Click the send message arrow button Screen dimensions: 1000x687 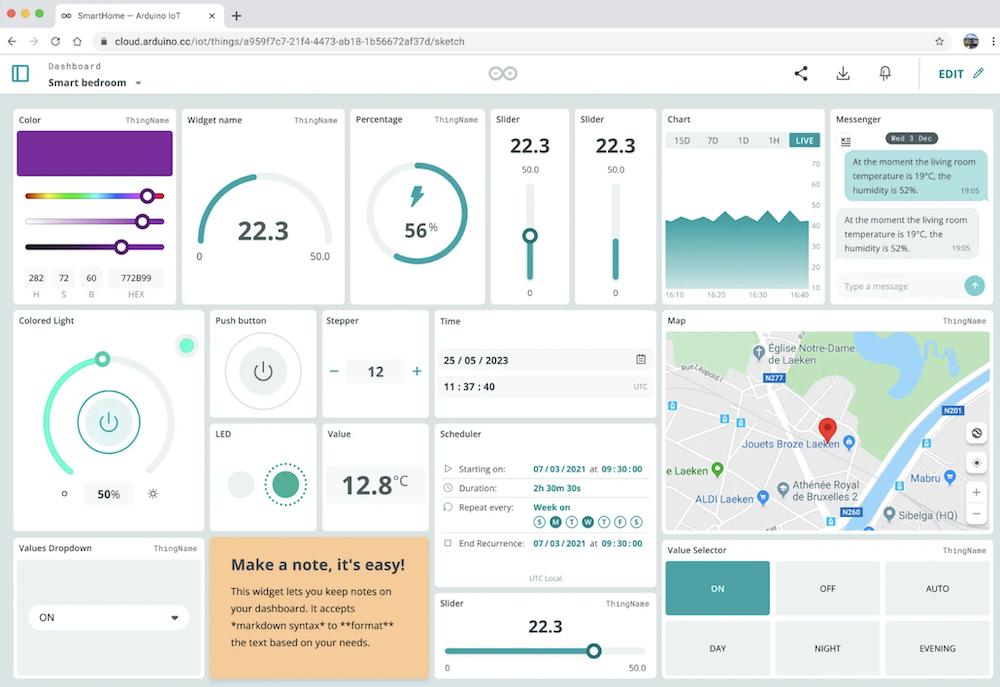[x=974, y=286]
